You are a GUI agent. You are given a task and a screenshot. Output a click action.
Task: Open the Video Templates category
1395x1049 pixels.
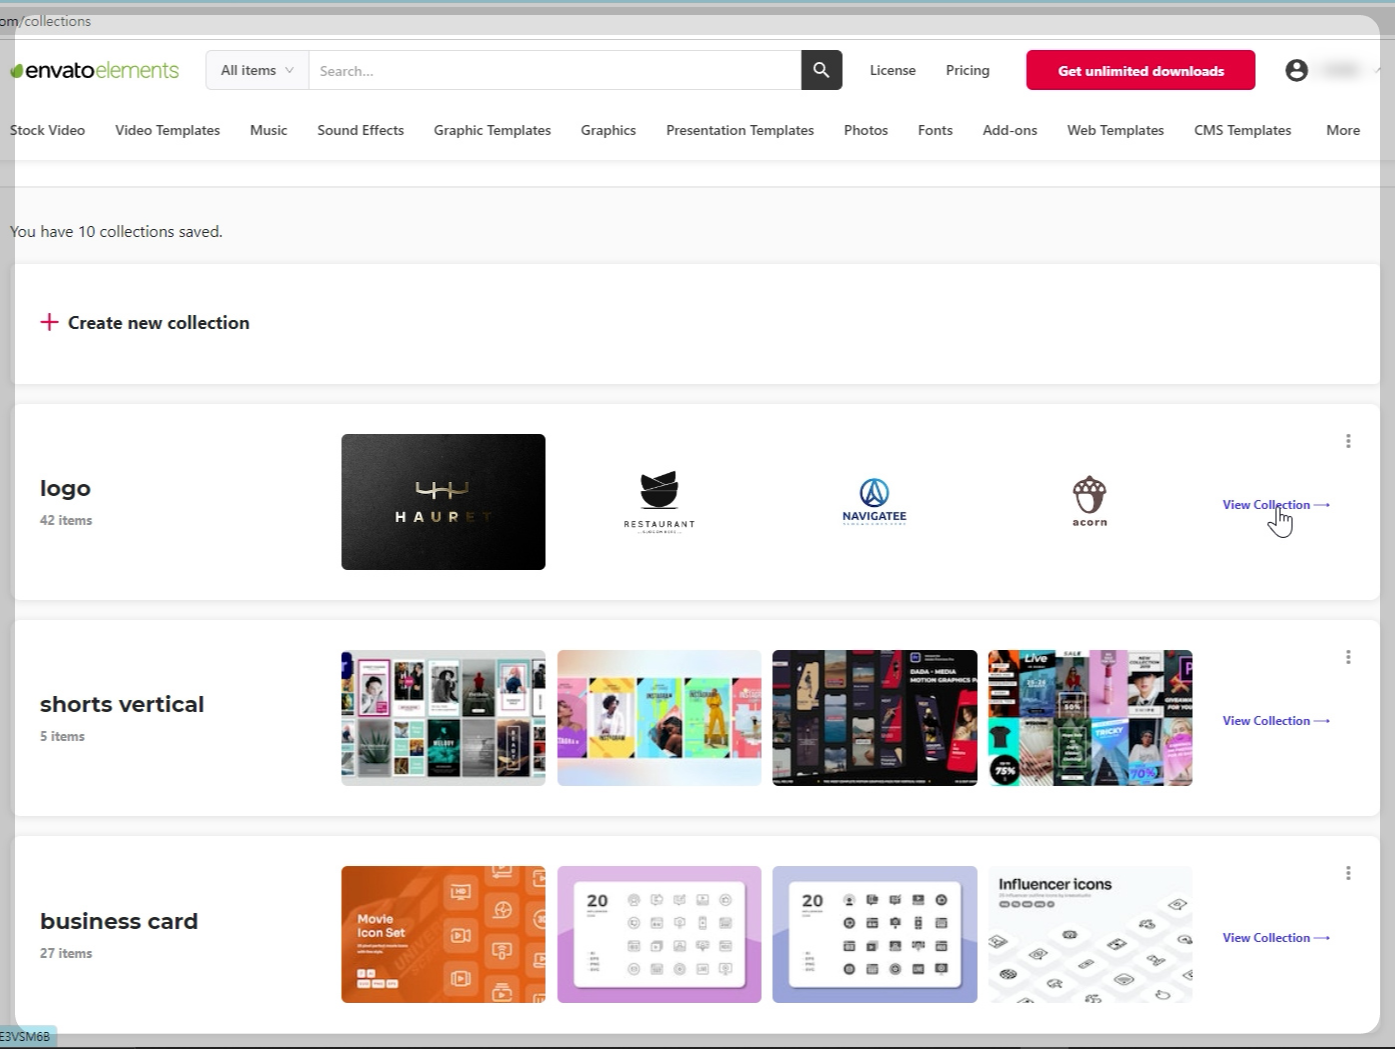(x=167, y=130)
